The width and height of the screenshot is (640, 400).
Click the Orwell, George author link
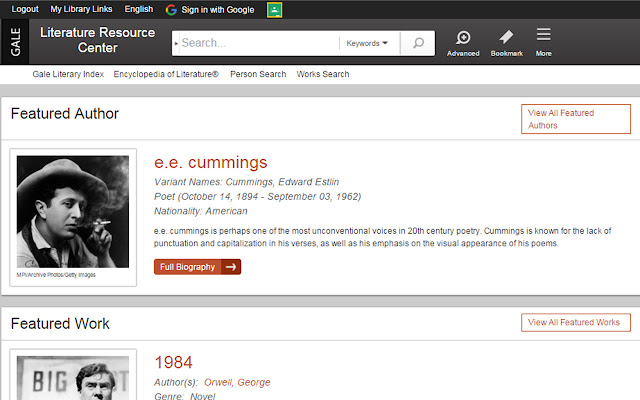coord(237,382)
